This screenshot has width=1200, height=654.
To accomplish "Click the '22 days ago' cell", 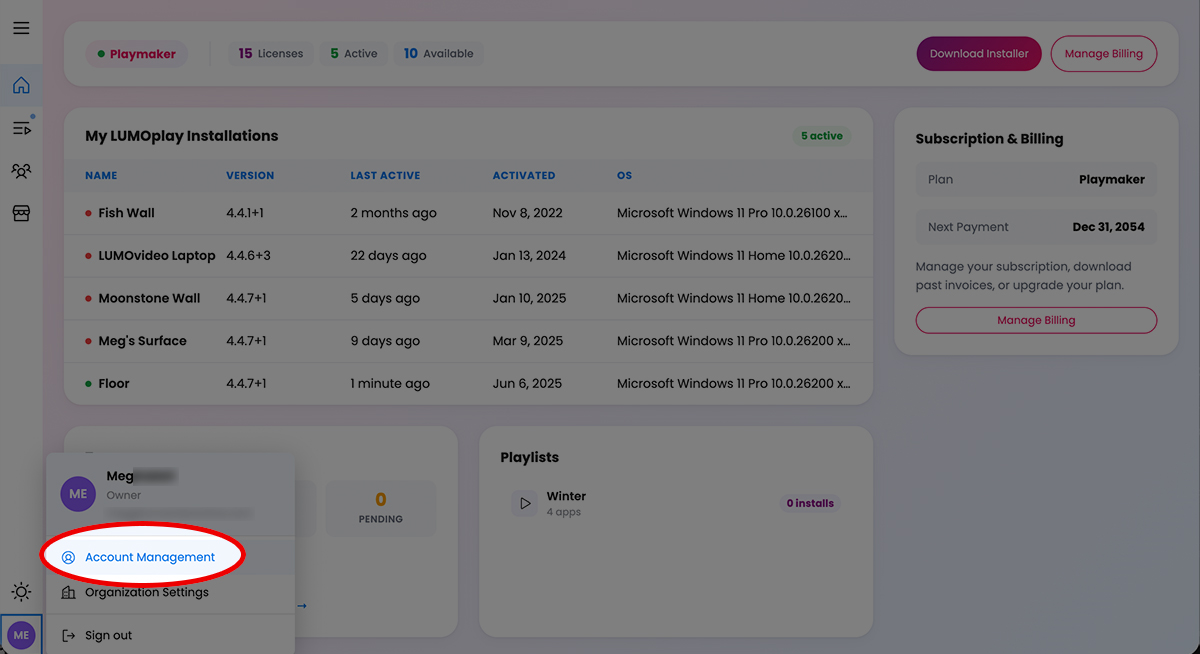I will point(388,256).
